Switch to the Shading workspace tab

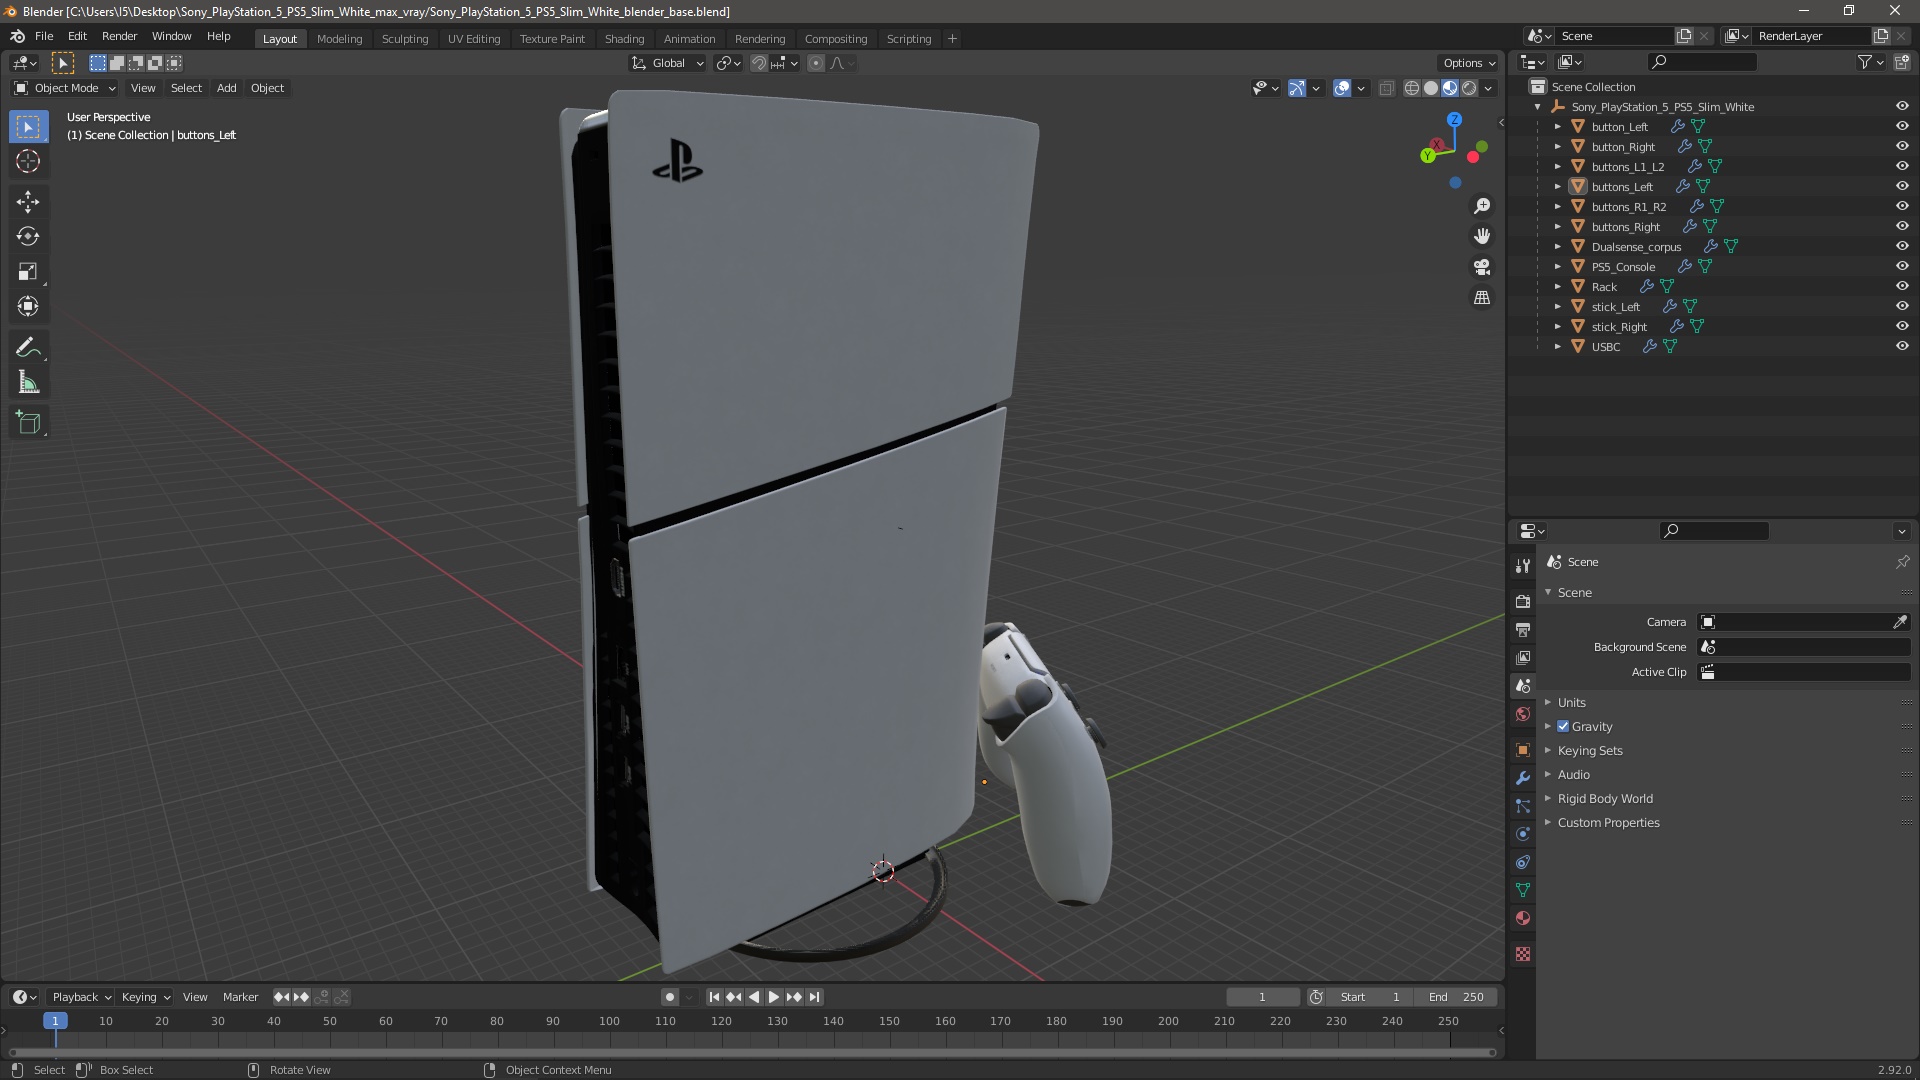[x=624, y=39]
